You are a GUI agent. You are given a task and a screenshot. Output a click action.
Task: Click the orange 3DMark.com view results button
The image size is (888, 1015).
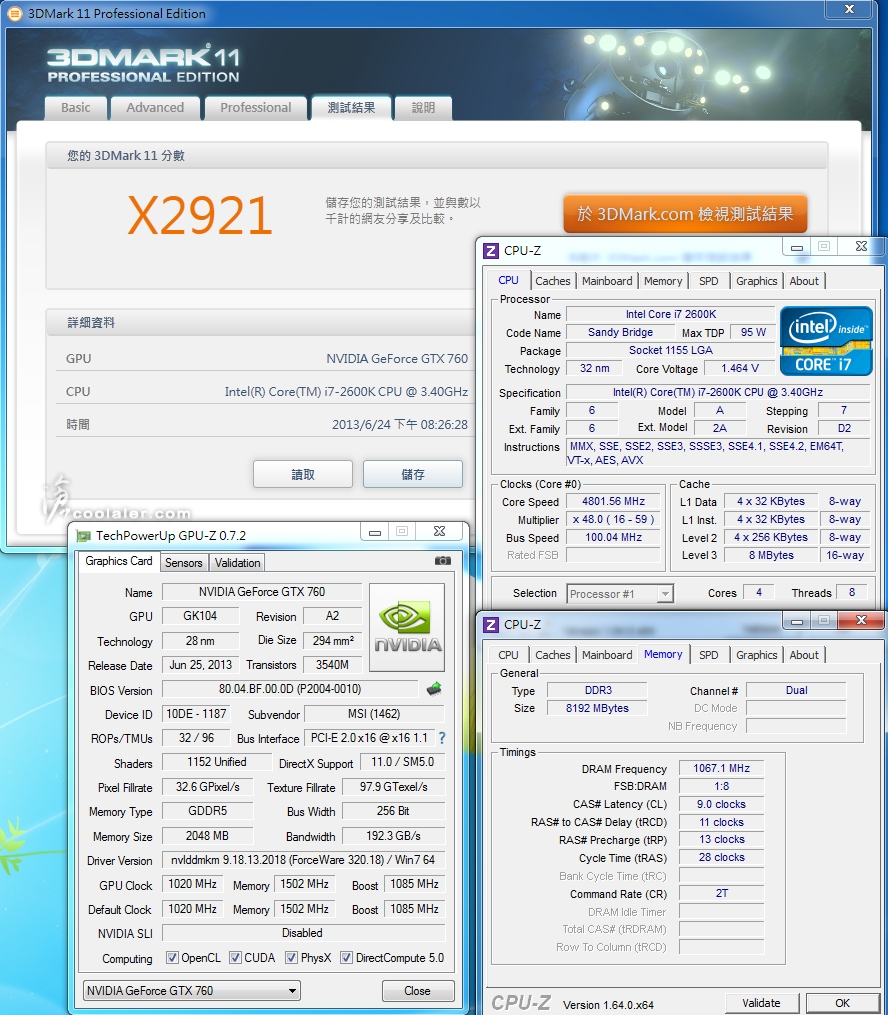point(685,214)
